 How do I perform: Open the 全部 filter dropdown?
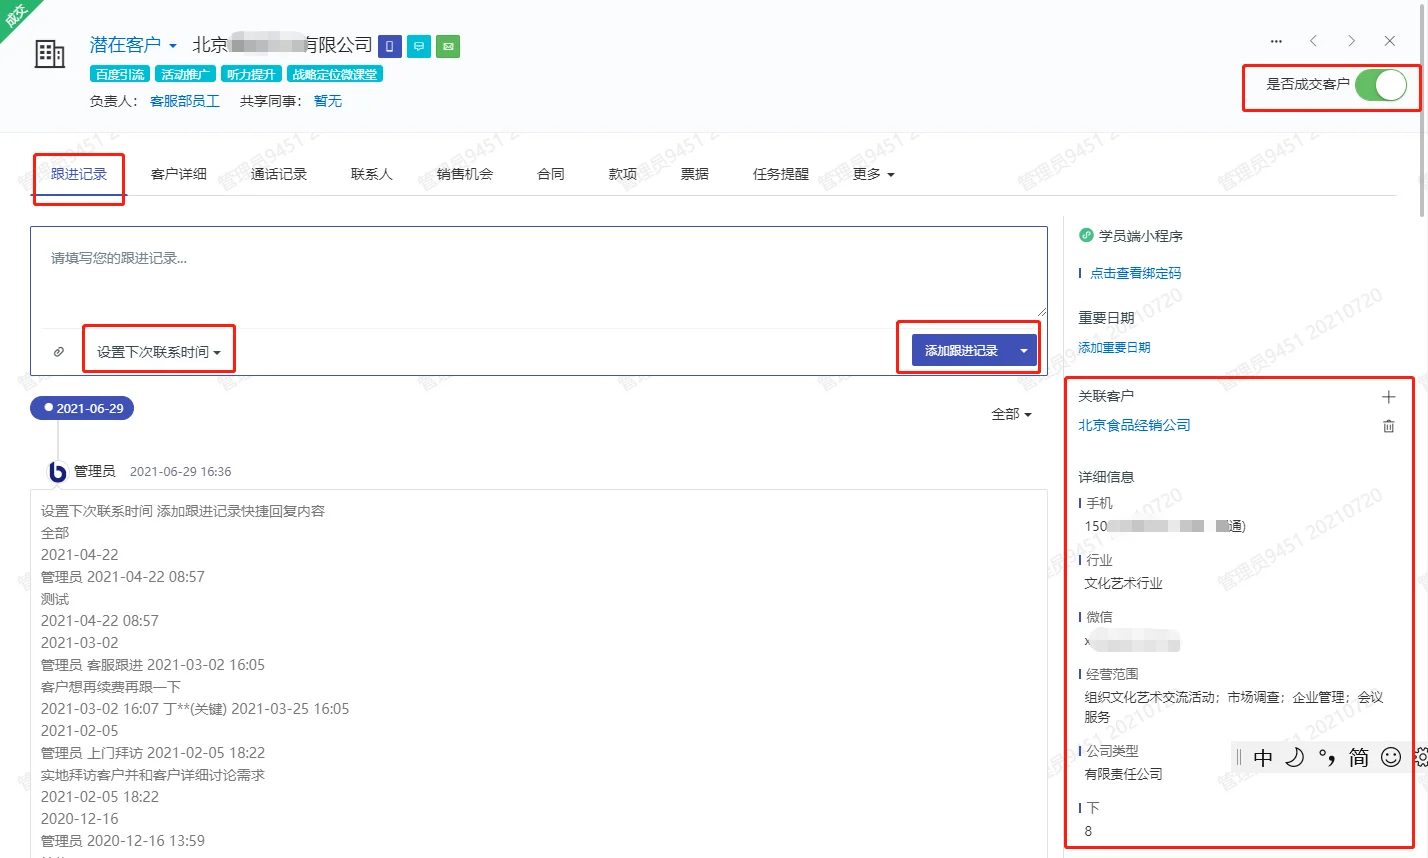pos(1011,414)
